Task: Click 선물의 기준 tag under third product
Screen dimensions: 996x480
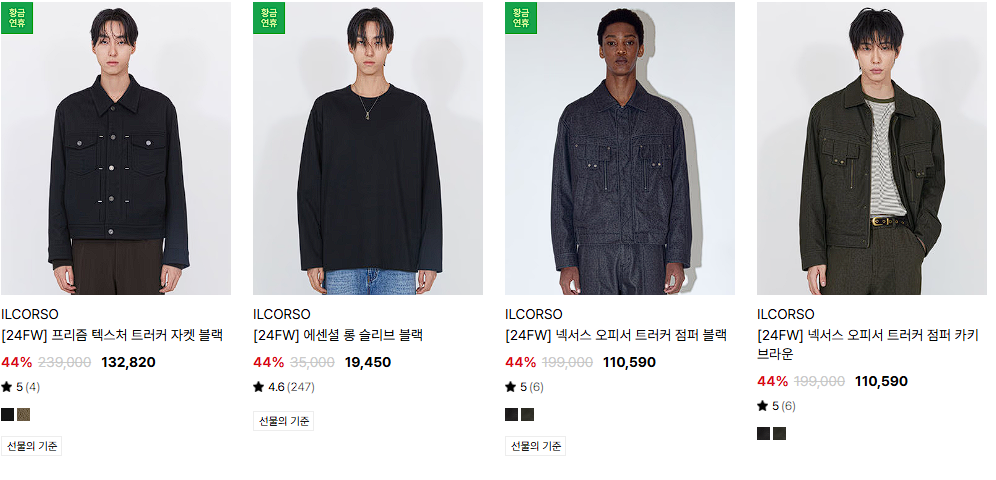Action: coord(535,446)
